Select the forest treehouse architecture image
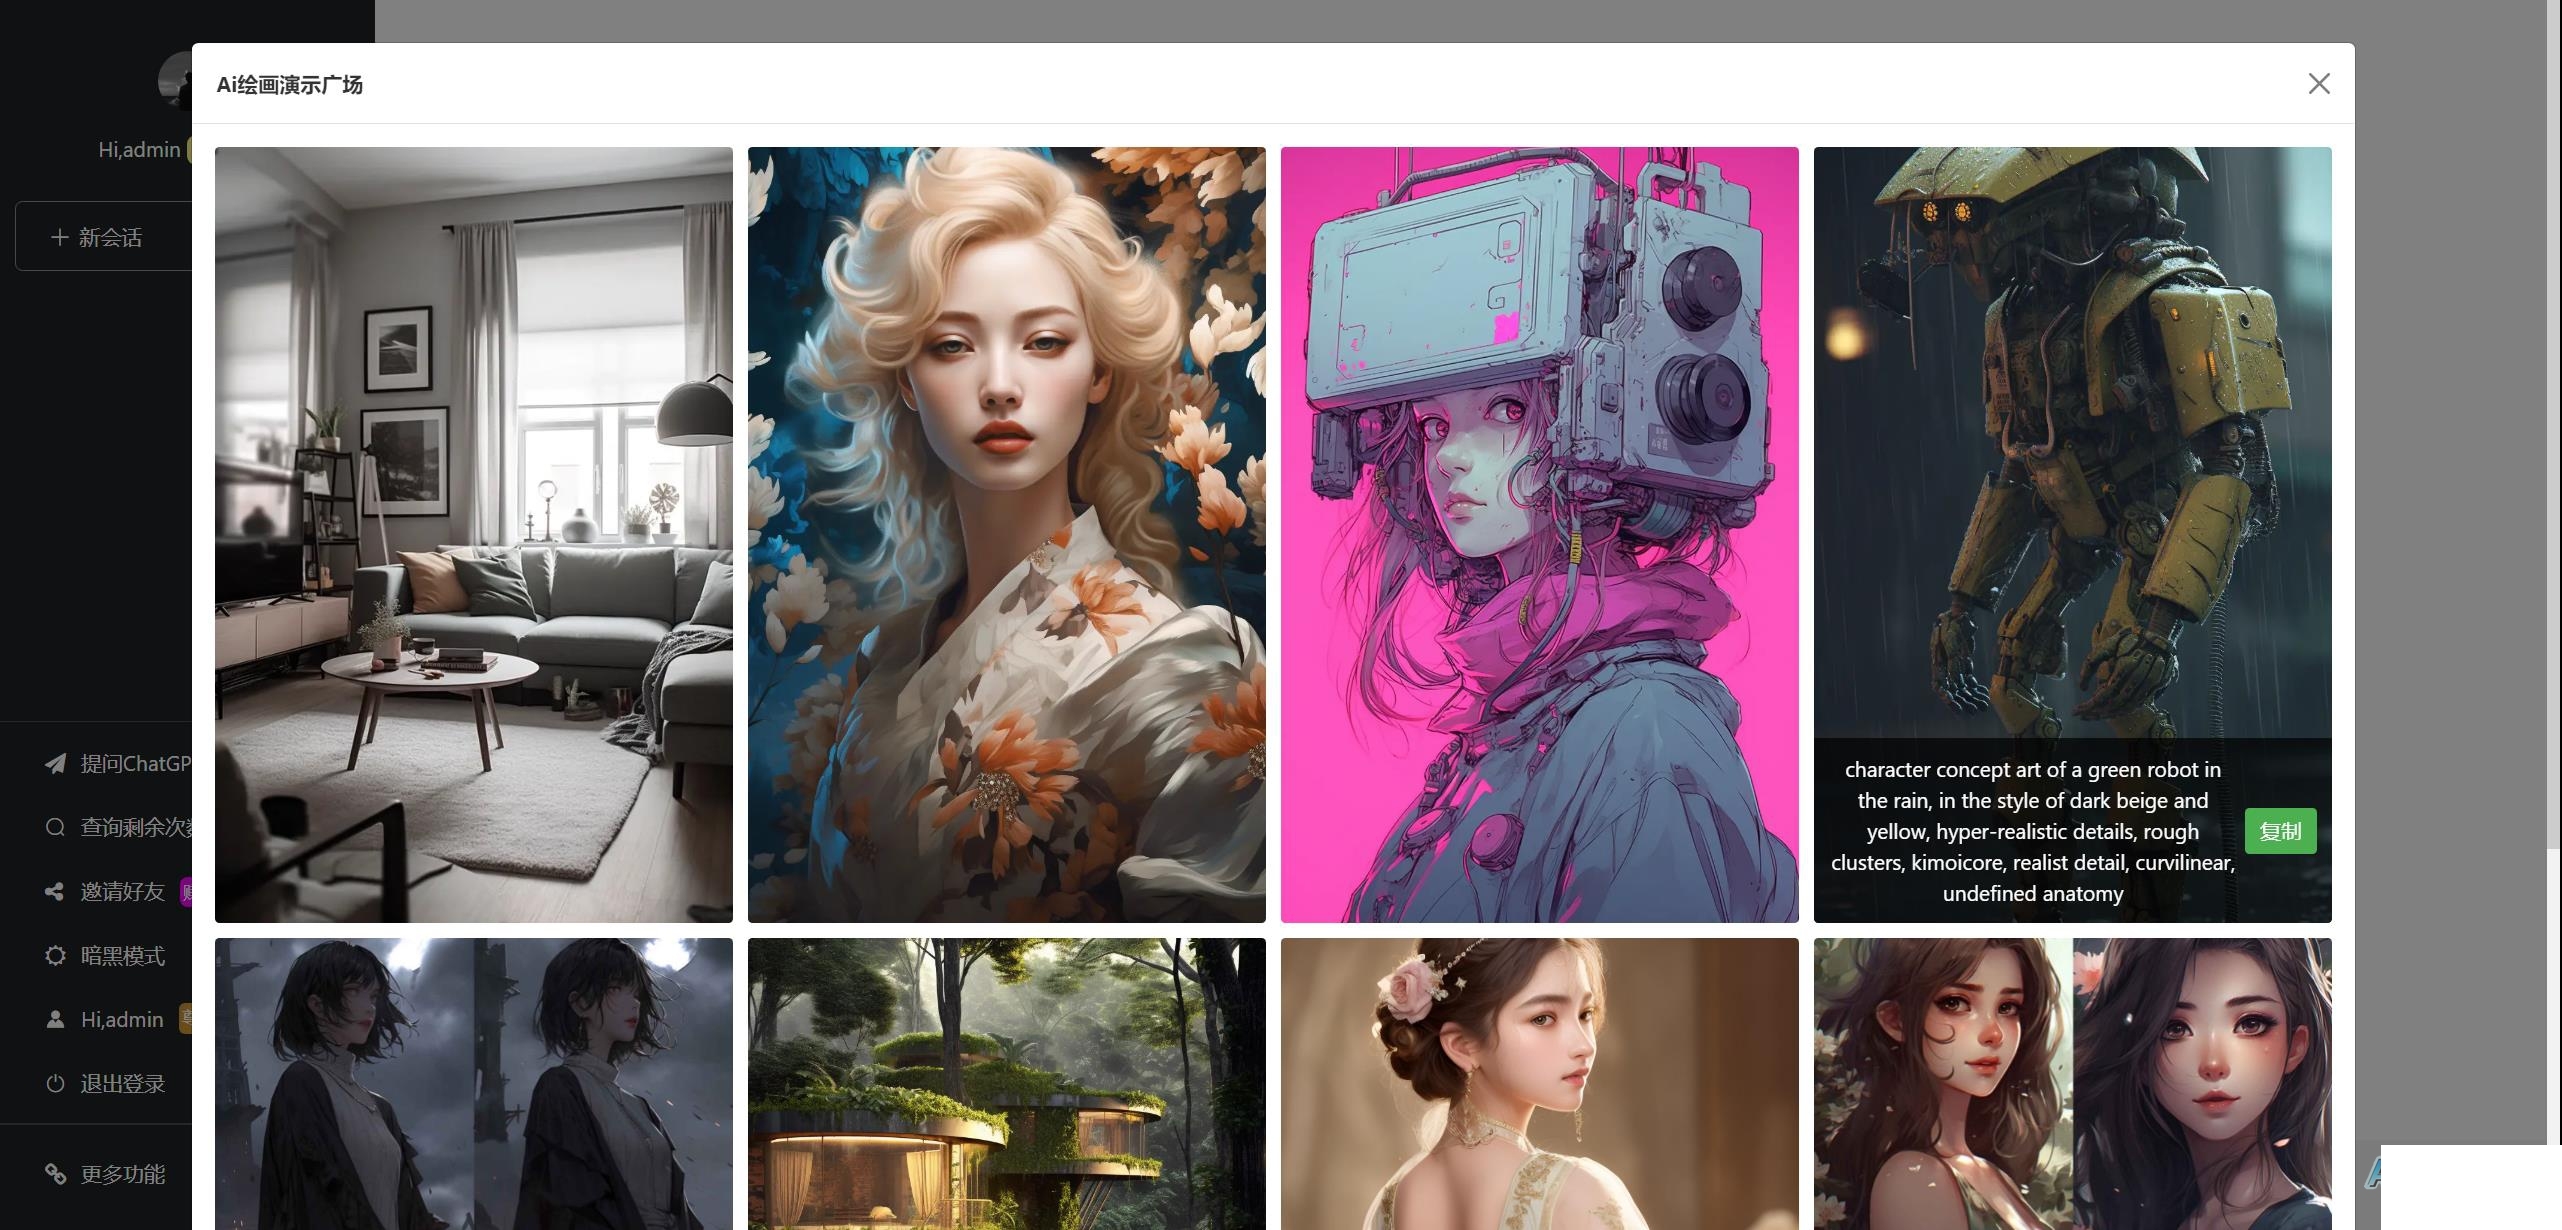 [1006, 1084]
